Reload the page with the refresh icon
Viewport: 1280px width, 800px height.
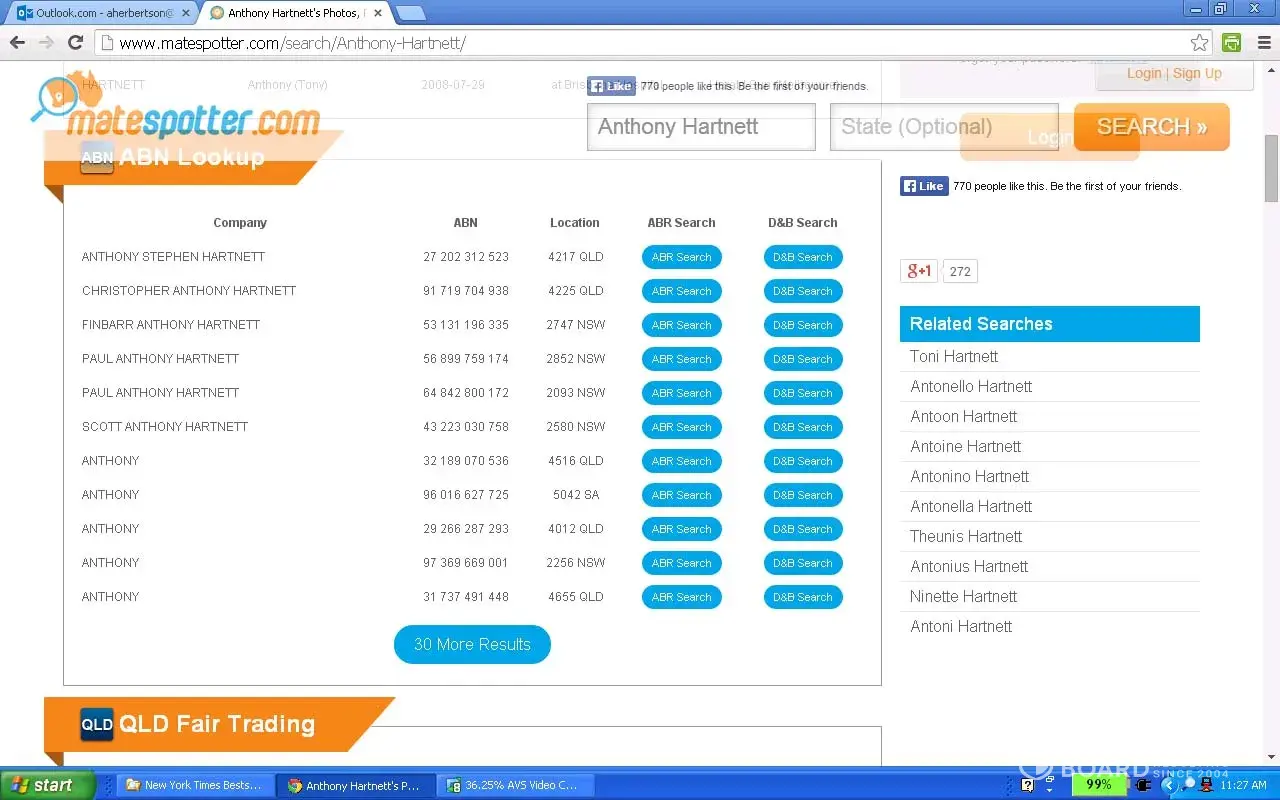point(75,42)
